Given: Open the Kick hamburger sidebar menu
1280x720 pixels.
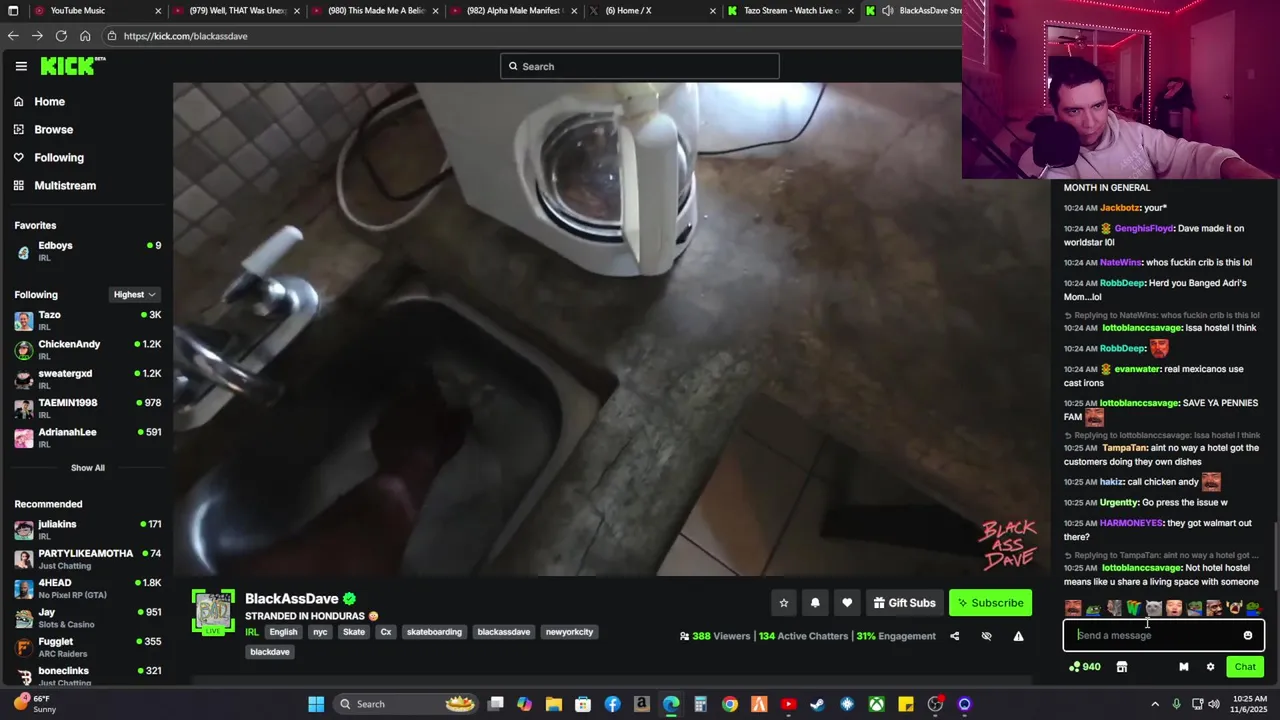Looking at the screenshot, I should coord(21,66).
